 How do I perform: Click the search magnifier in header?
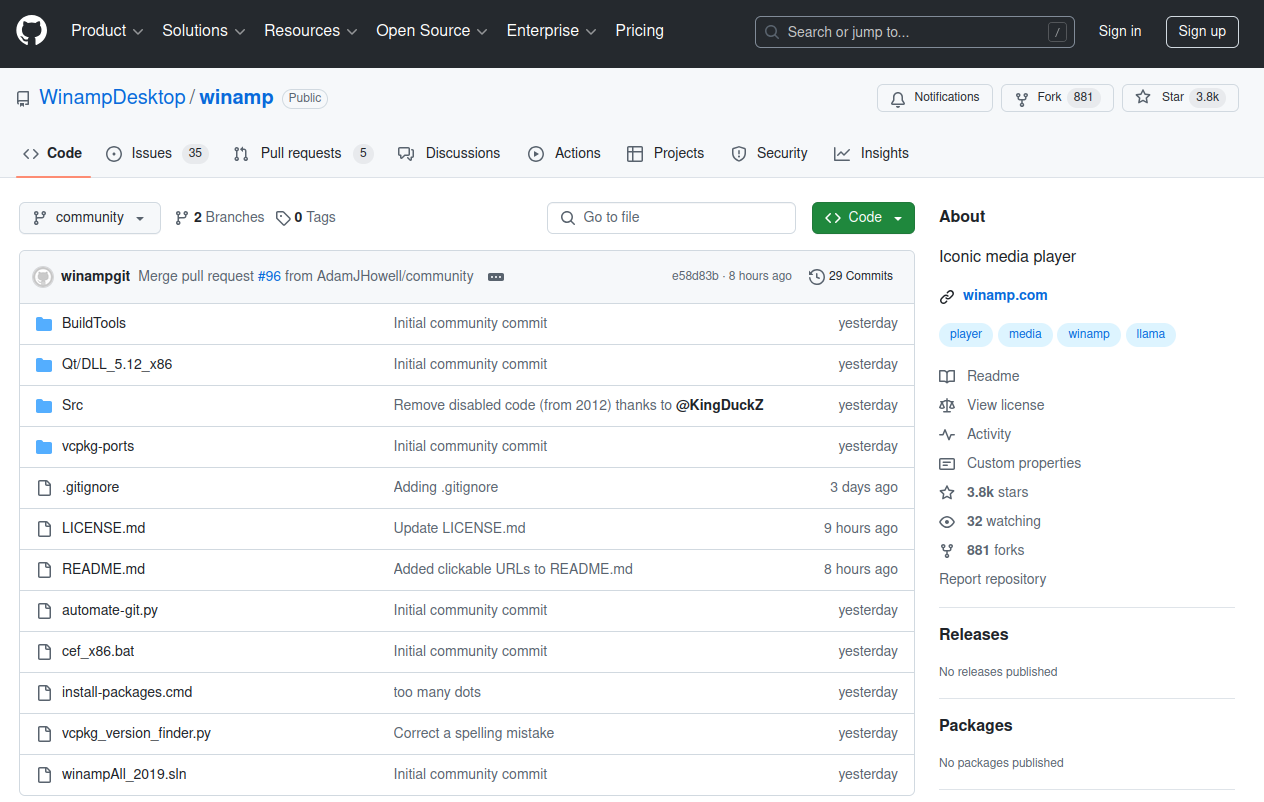pyautogui.click(x=772, y=32)
